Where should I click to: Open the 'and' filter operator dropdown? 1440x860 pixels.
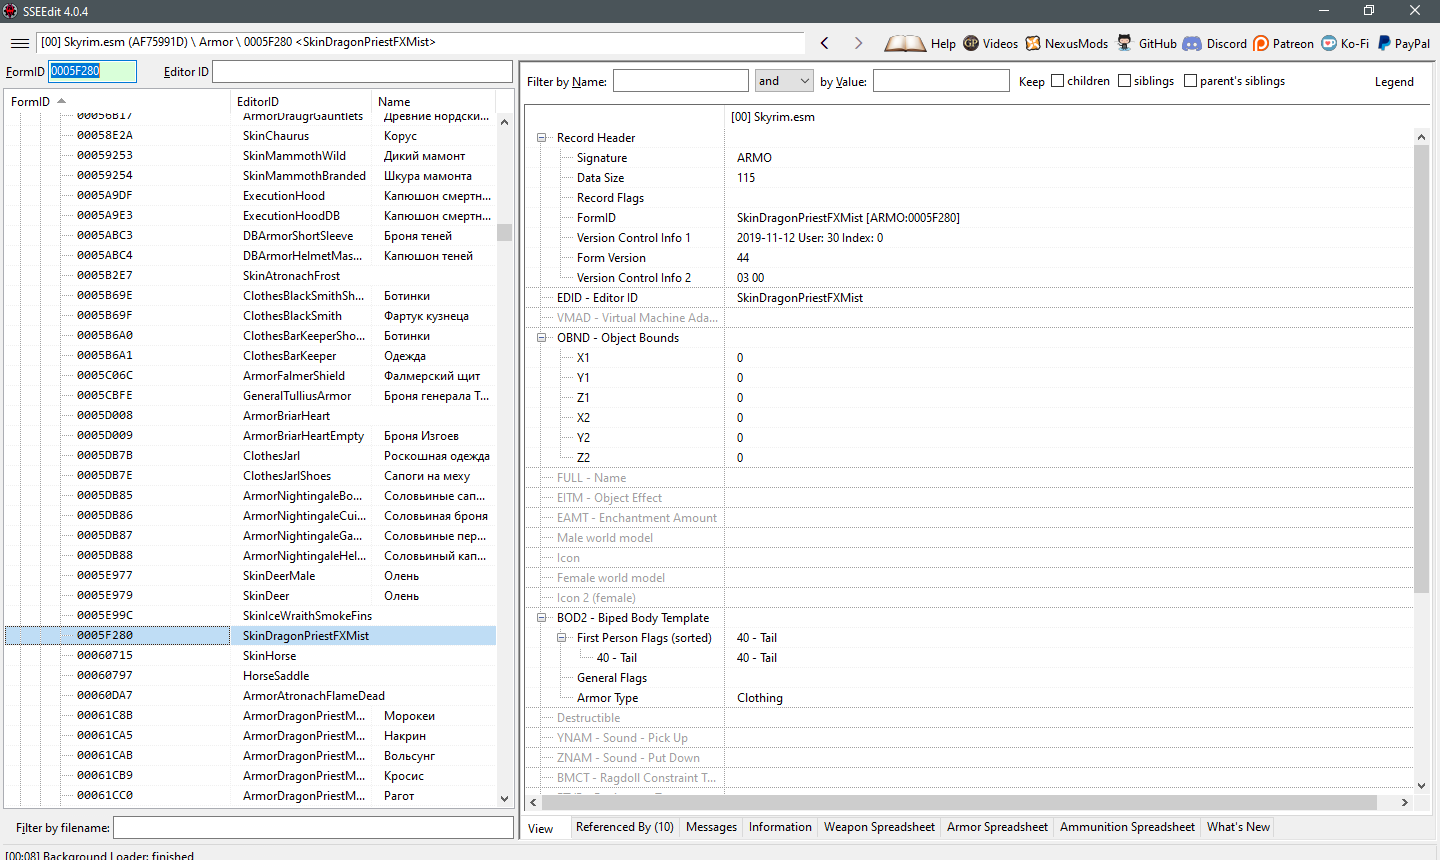click(x=784, y=81)
